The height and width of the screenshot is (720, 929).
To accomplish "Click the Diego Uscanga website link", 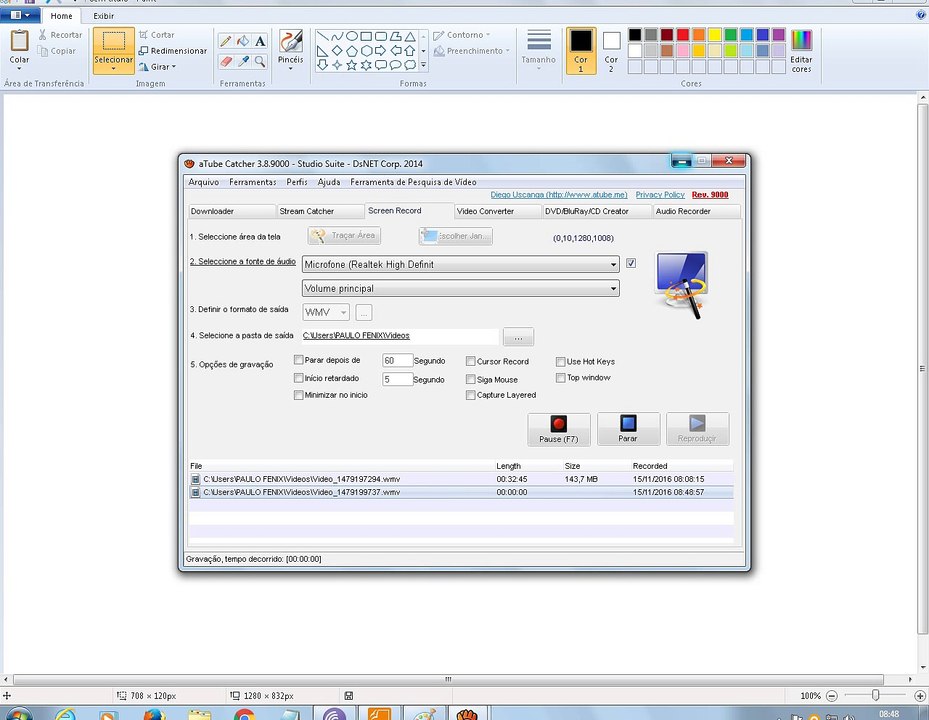I will [559, 194].
